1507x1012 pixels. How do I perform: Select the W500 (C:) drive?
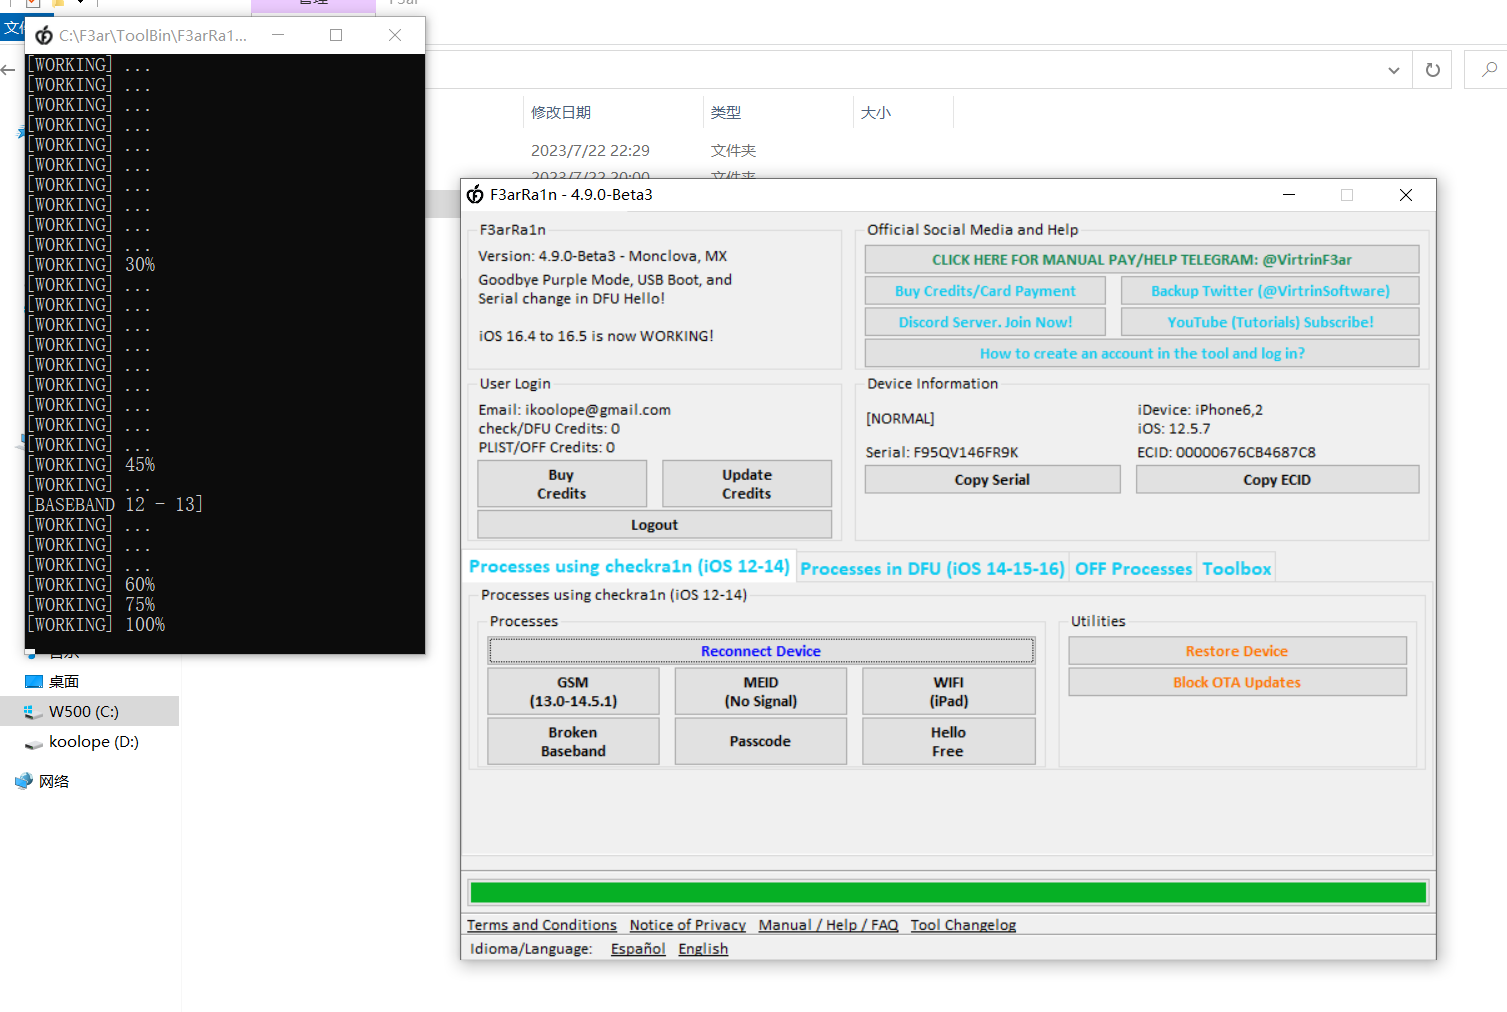(x=83, y=712)
